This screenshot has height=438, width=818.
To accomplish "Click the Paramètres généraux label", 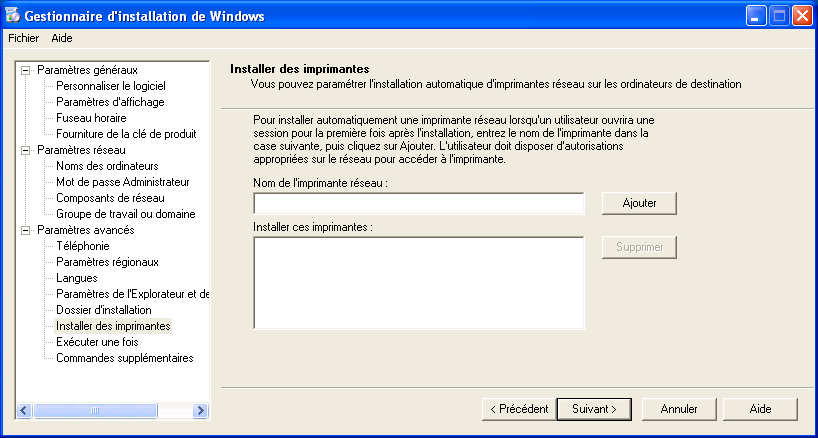I will pos(88,70).
